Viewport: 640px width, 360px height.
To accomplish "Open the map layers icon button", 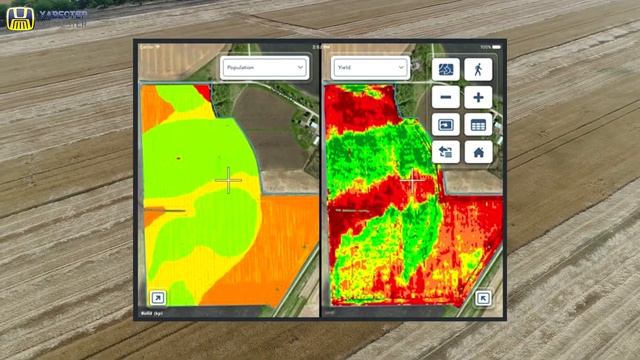I will [x=445, y=69].
